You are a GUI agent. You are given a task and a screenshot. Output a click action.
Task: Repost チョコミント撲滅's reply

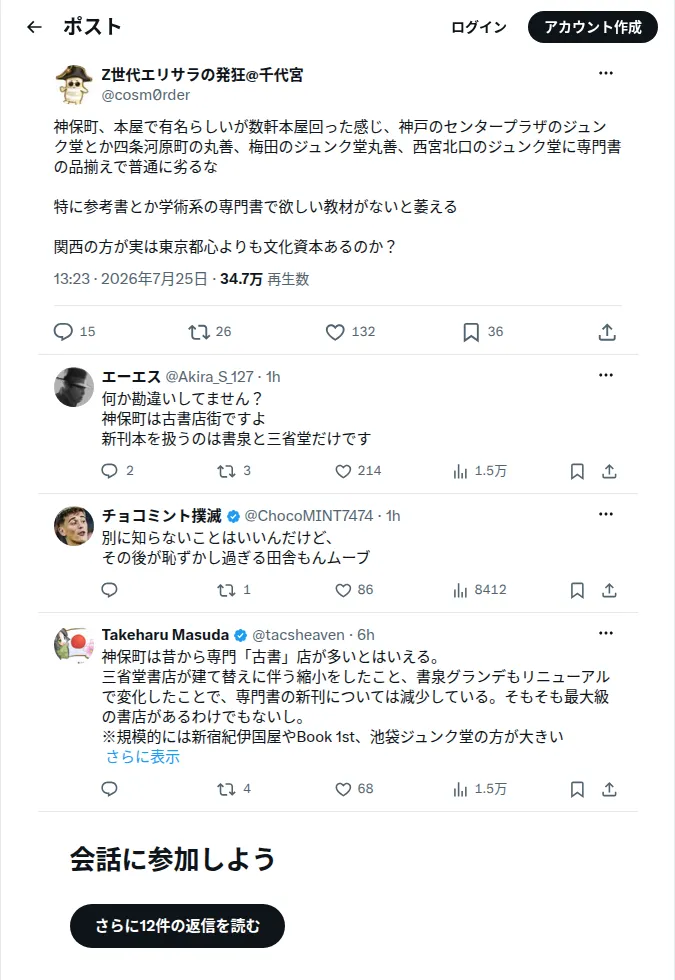click(226, 590)
